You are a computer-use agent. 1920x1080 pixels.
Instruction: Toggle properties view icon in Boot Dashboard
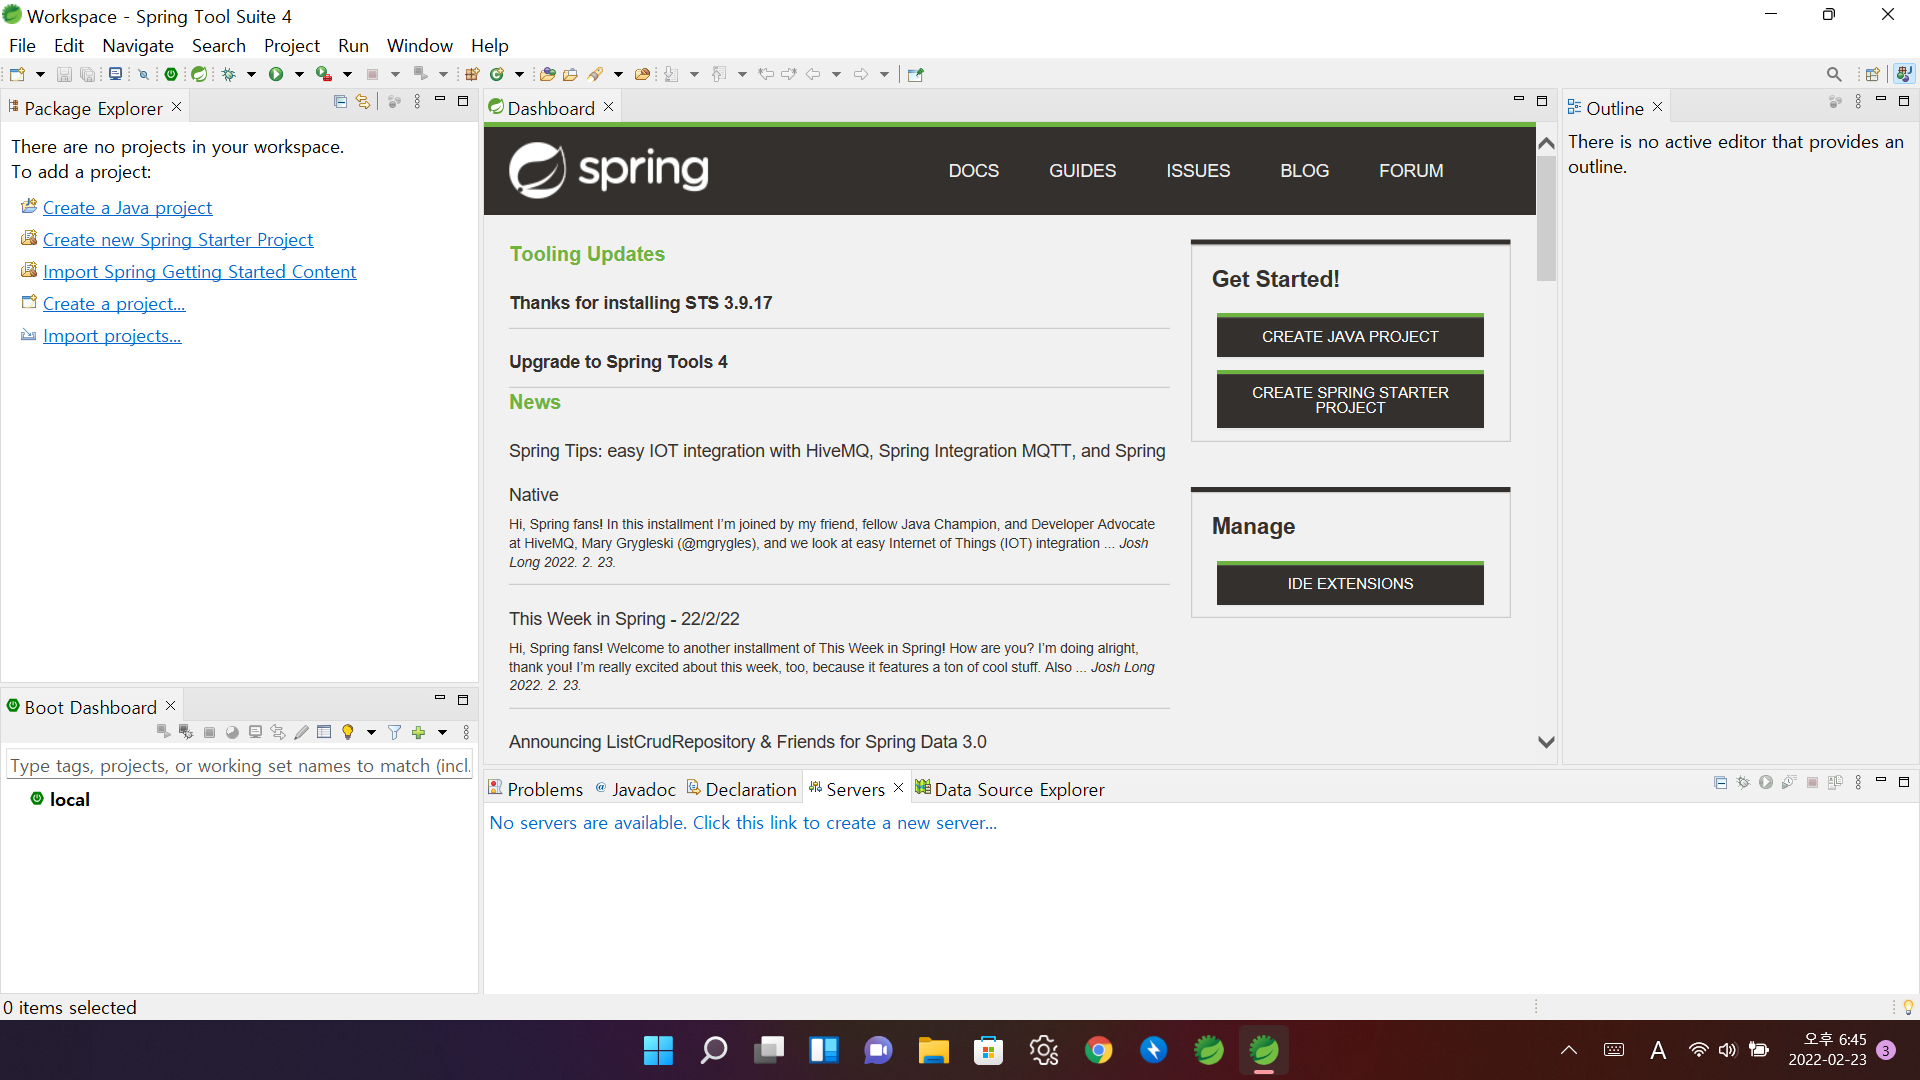[324, 733]
